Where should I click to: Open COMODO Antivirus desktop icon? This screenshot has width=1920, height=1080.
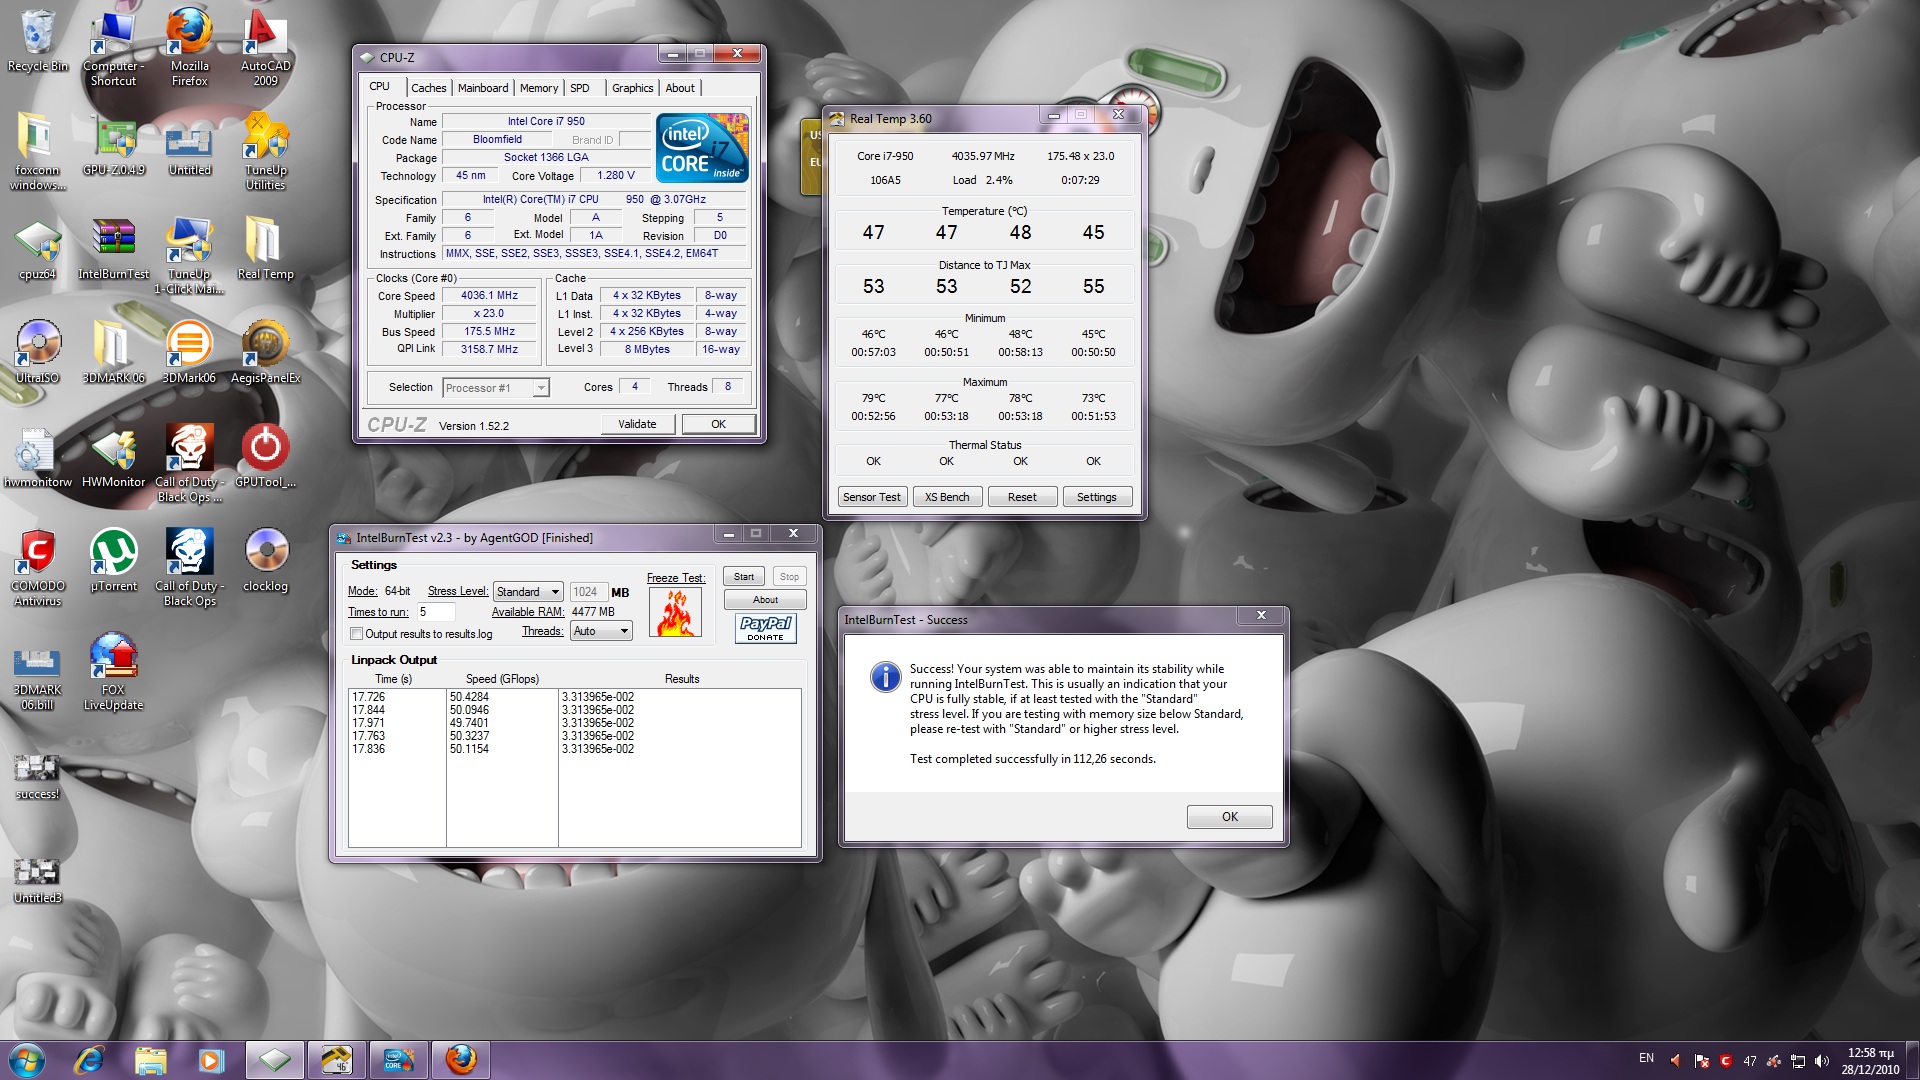coord(38,566)
